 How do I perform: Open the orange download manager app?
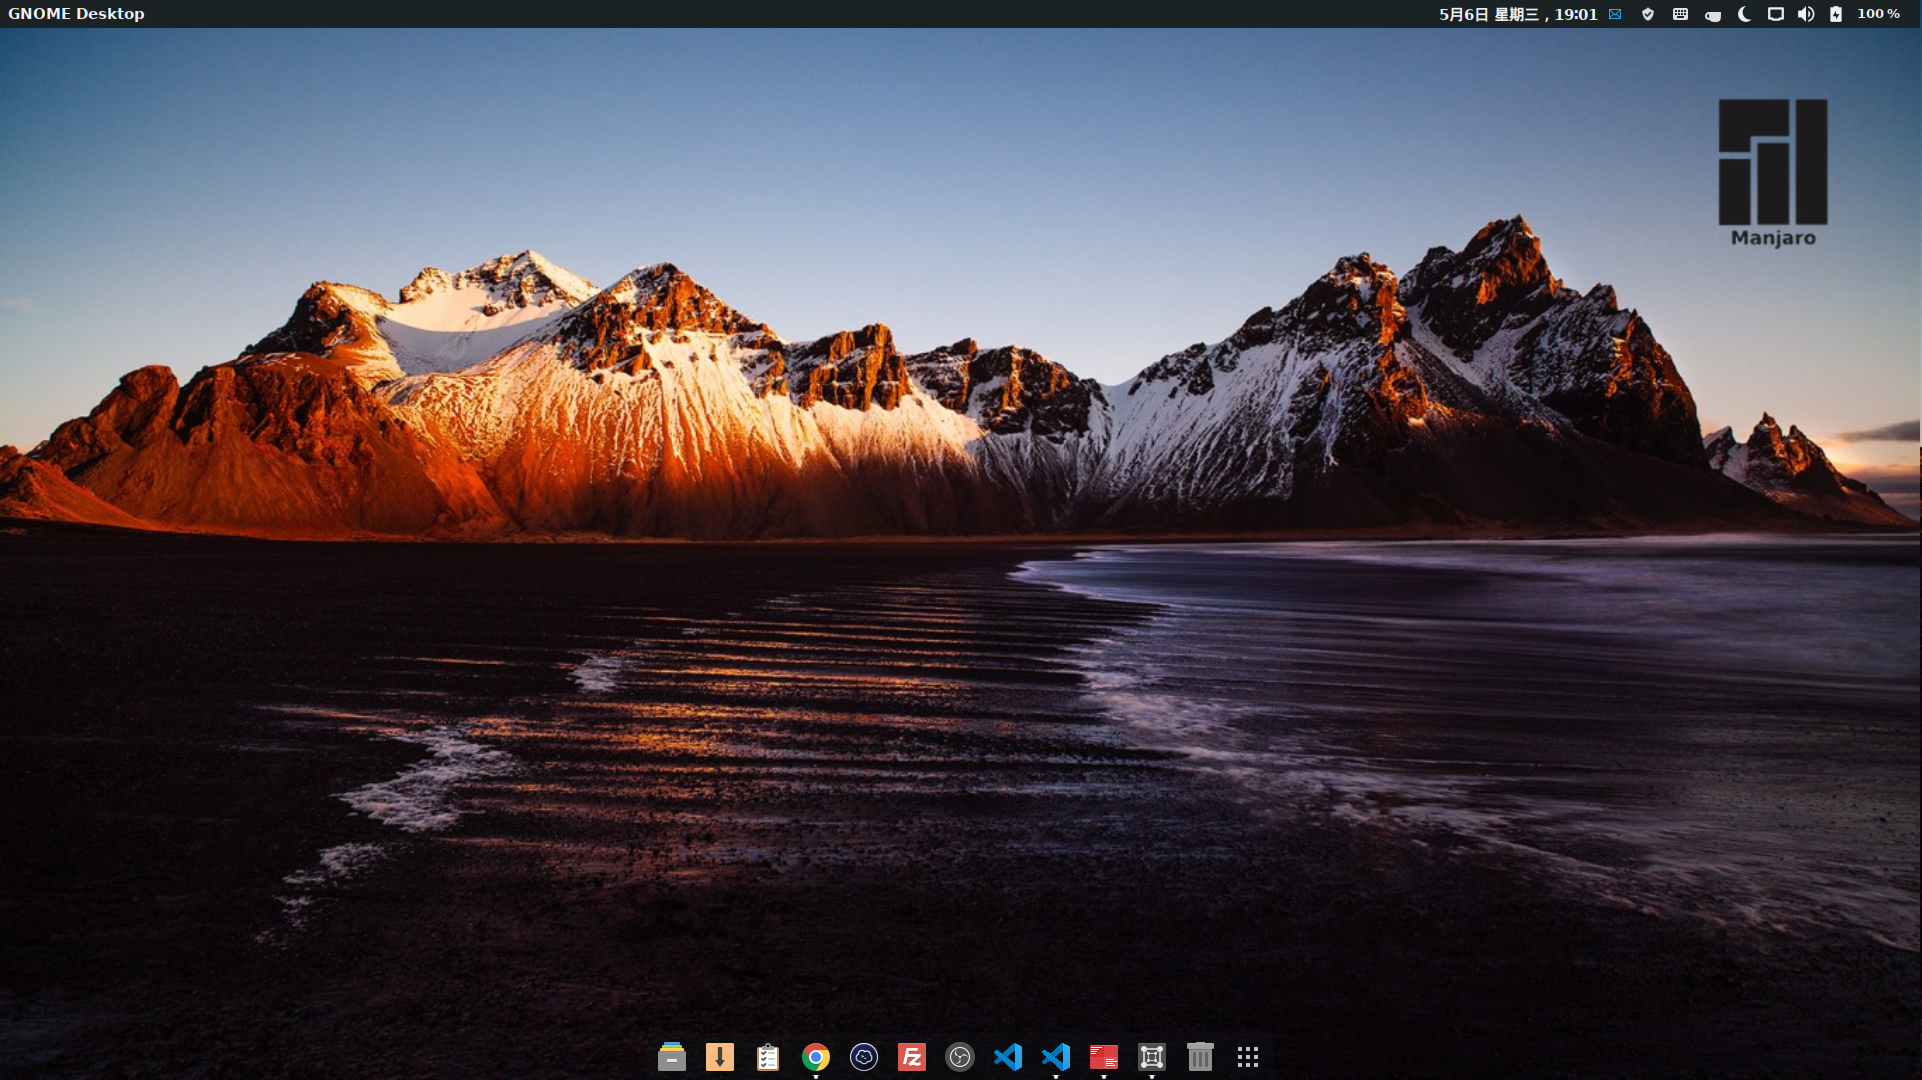tap(720, 1057)
